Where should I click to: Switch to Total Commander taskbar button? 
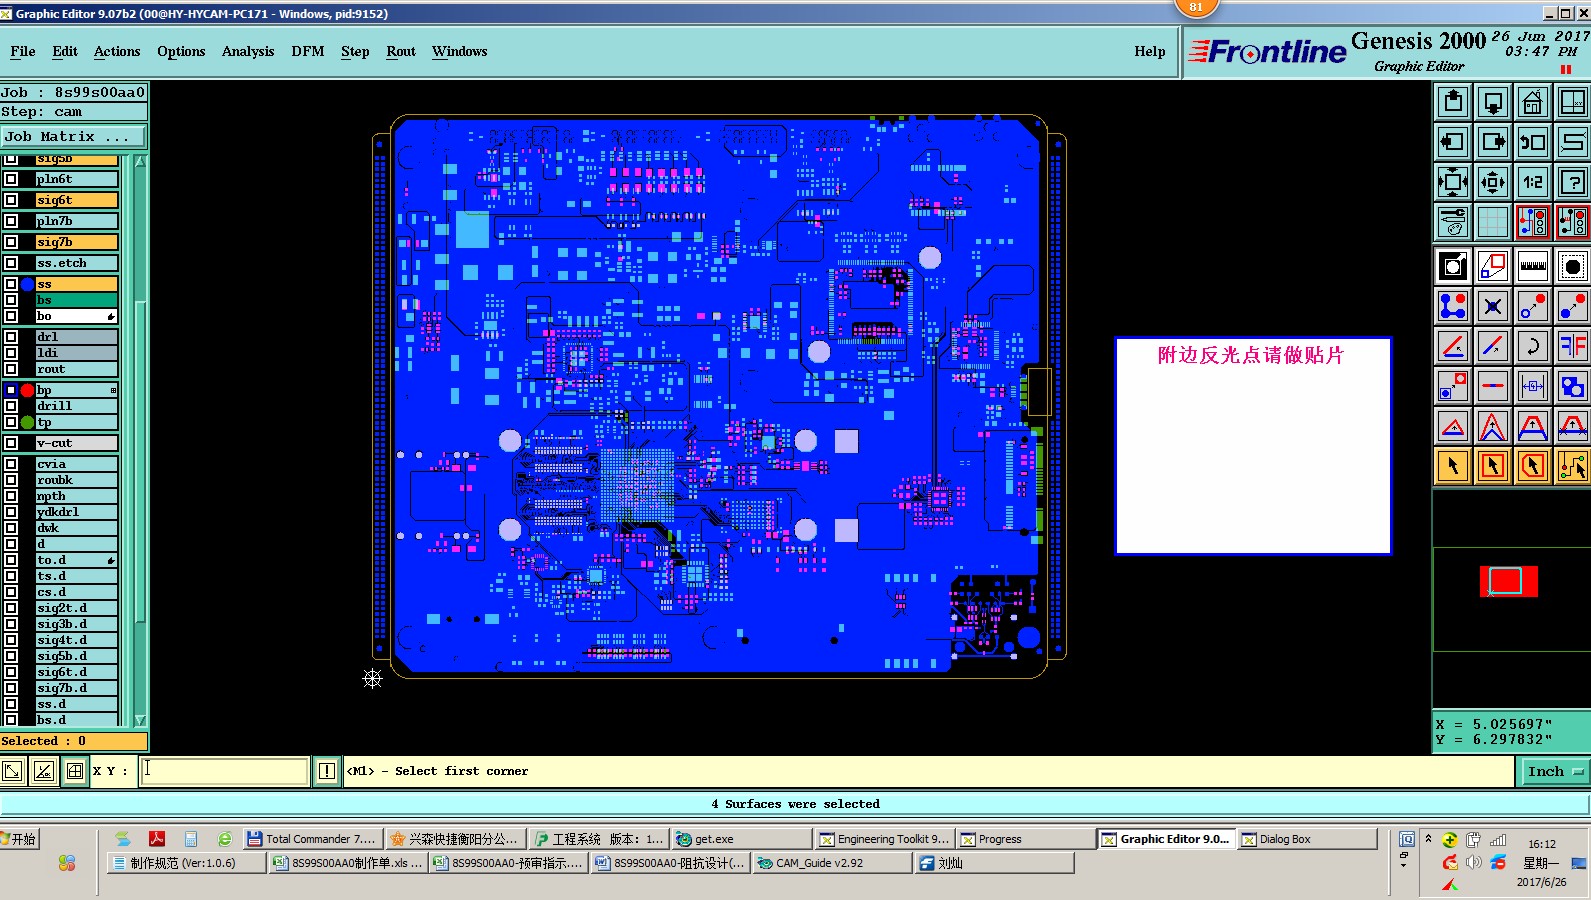click(311, 839)
